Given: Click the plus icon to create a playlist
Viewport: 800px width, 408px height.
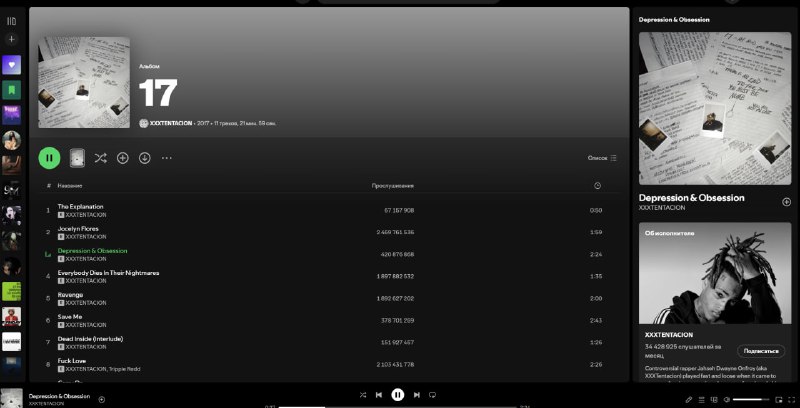Looking at the screenshot, I should 12,40.
